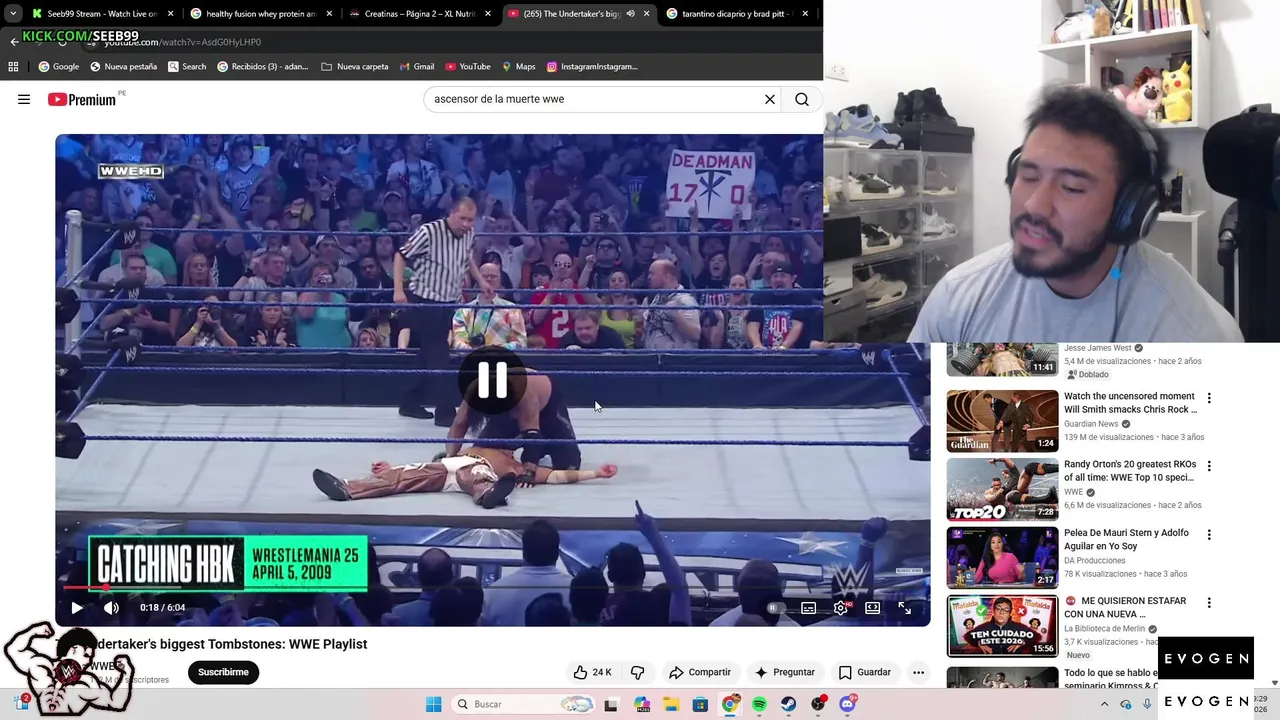Screen dimensions: 1280x720
Task: Open Gmail bookmark
Action: click(x=417, y=67)
